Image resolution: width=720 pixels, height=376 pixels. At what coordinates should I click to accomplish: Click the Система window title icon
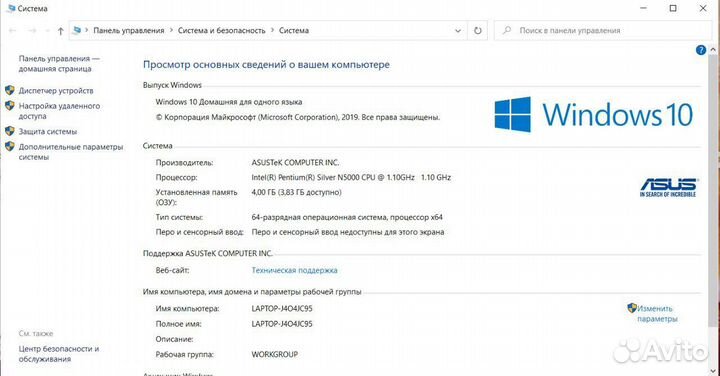[11, 8]
